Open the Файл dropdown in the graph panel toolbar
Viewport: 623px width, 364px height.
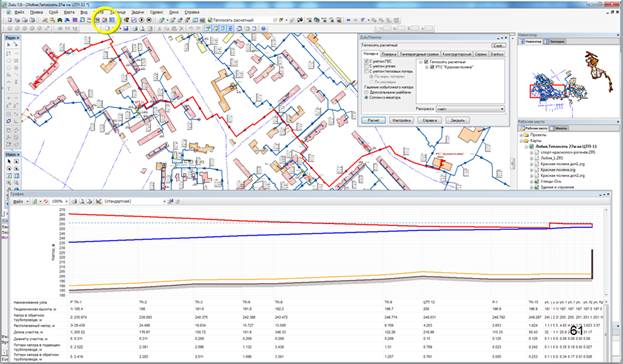point(21,201)
